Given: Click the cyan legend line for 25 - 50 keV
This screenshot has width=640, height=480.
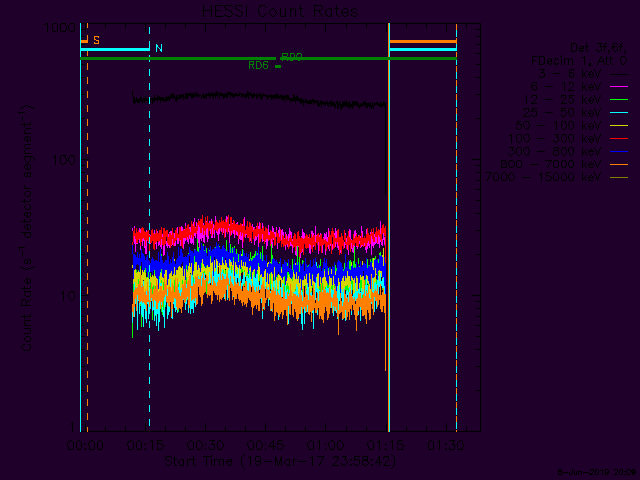Looking at the screenshot, I should 619,113.
